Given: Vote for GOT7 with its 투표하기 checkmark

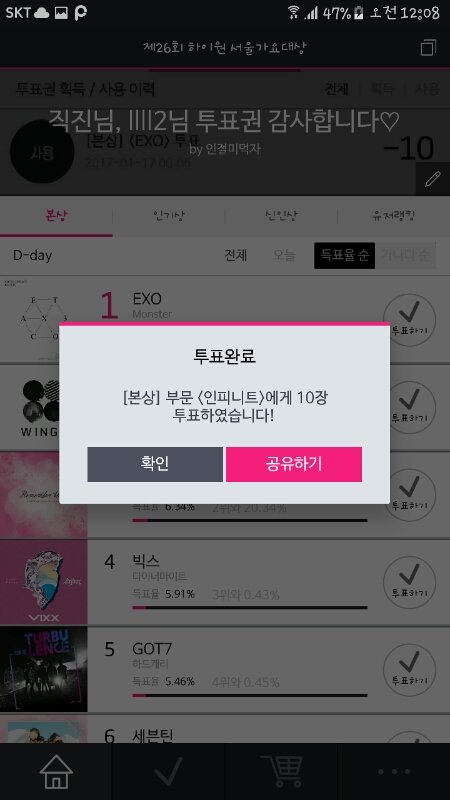Looking at the screenshot, I should (x=409, y=670).
